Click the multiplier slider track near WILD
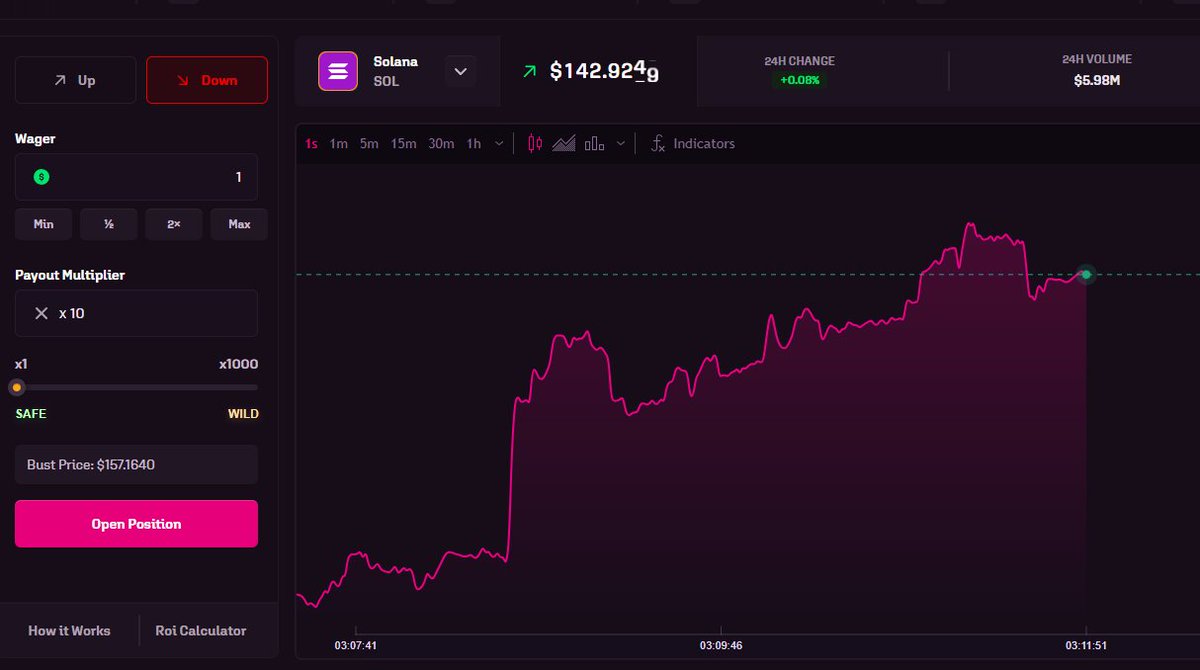 tap(245, 387)
